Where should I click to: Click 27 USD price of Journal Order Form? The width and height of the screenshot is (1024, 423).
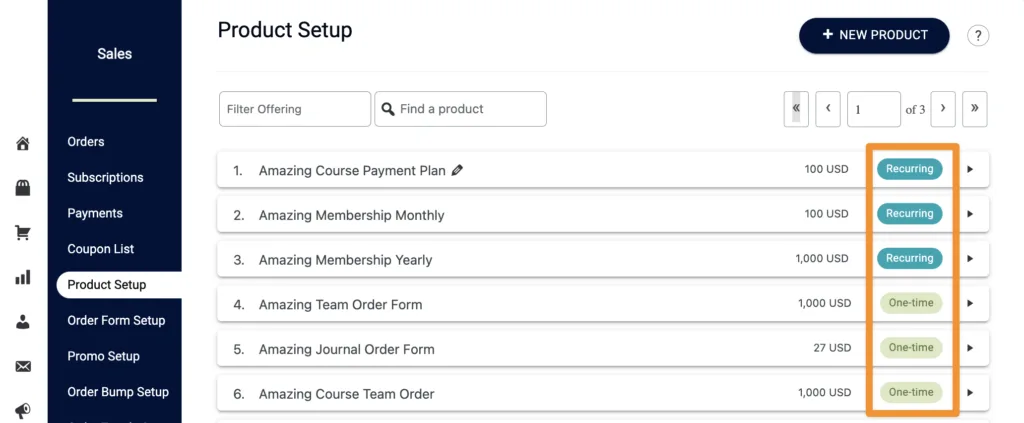coord(832,348)
